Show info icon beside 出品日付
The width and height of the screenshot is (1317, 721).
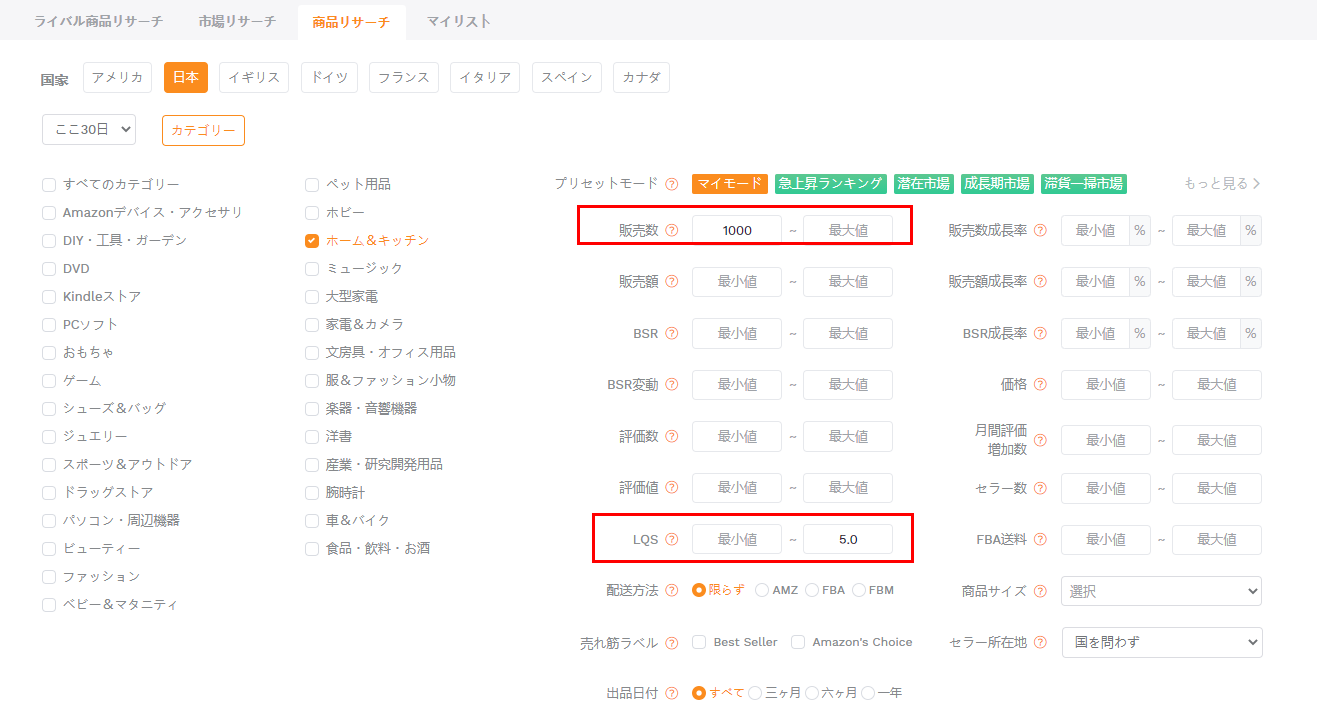[x=672, y=693]
